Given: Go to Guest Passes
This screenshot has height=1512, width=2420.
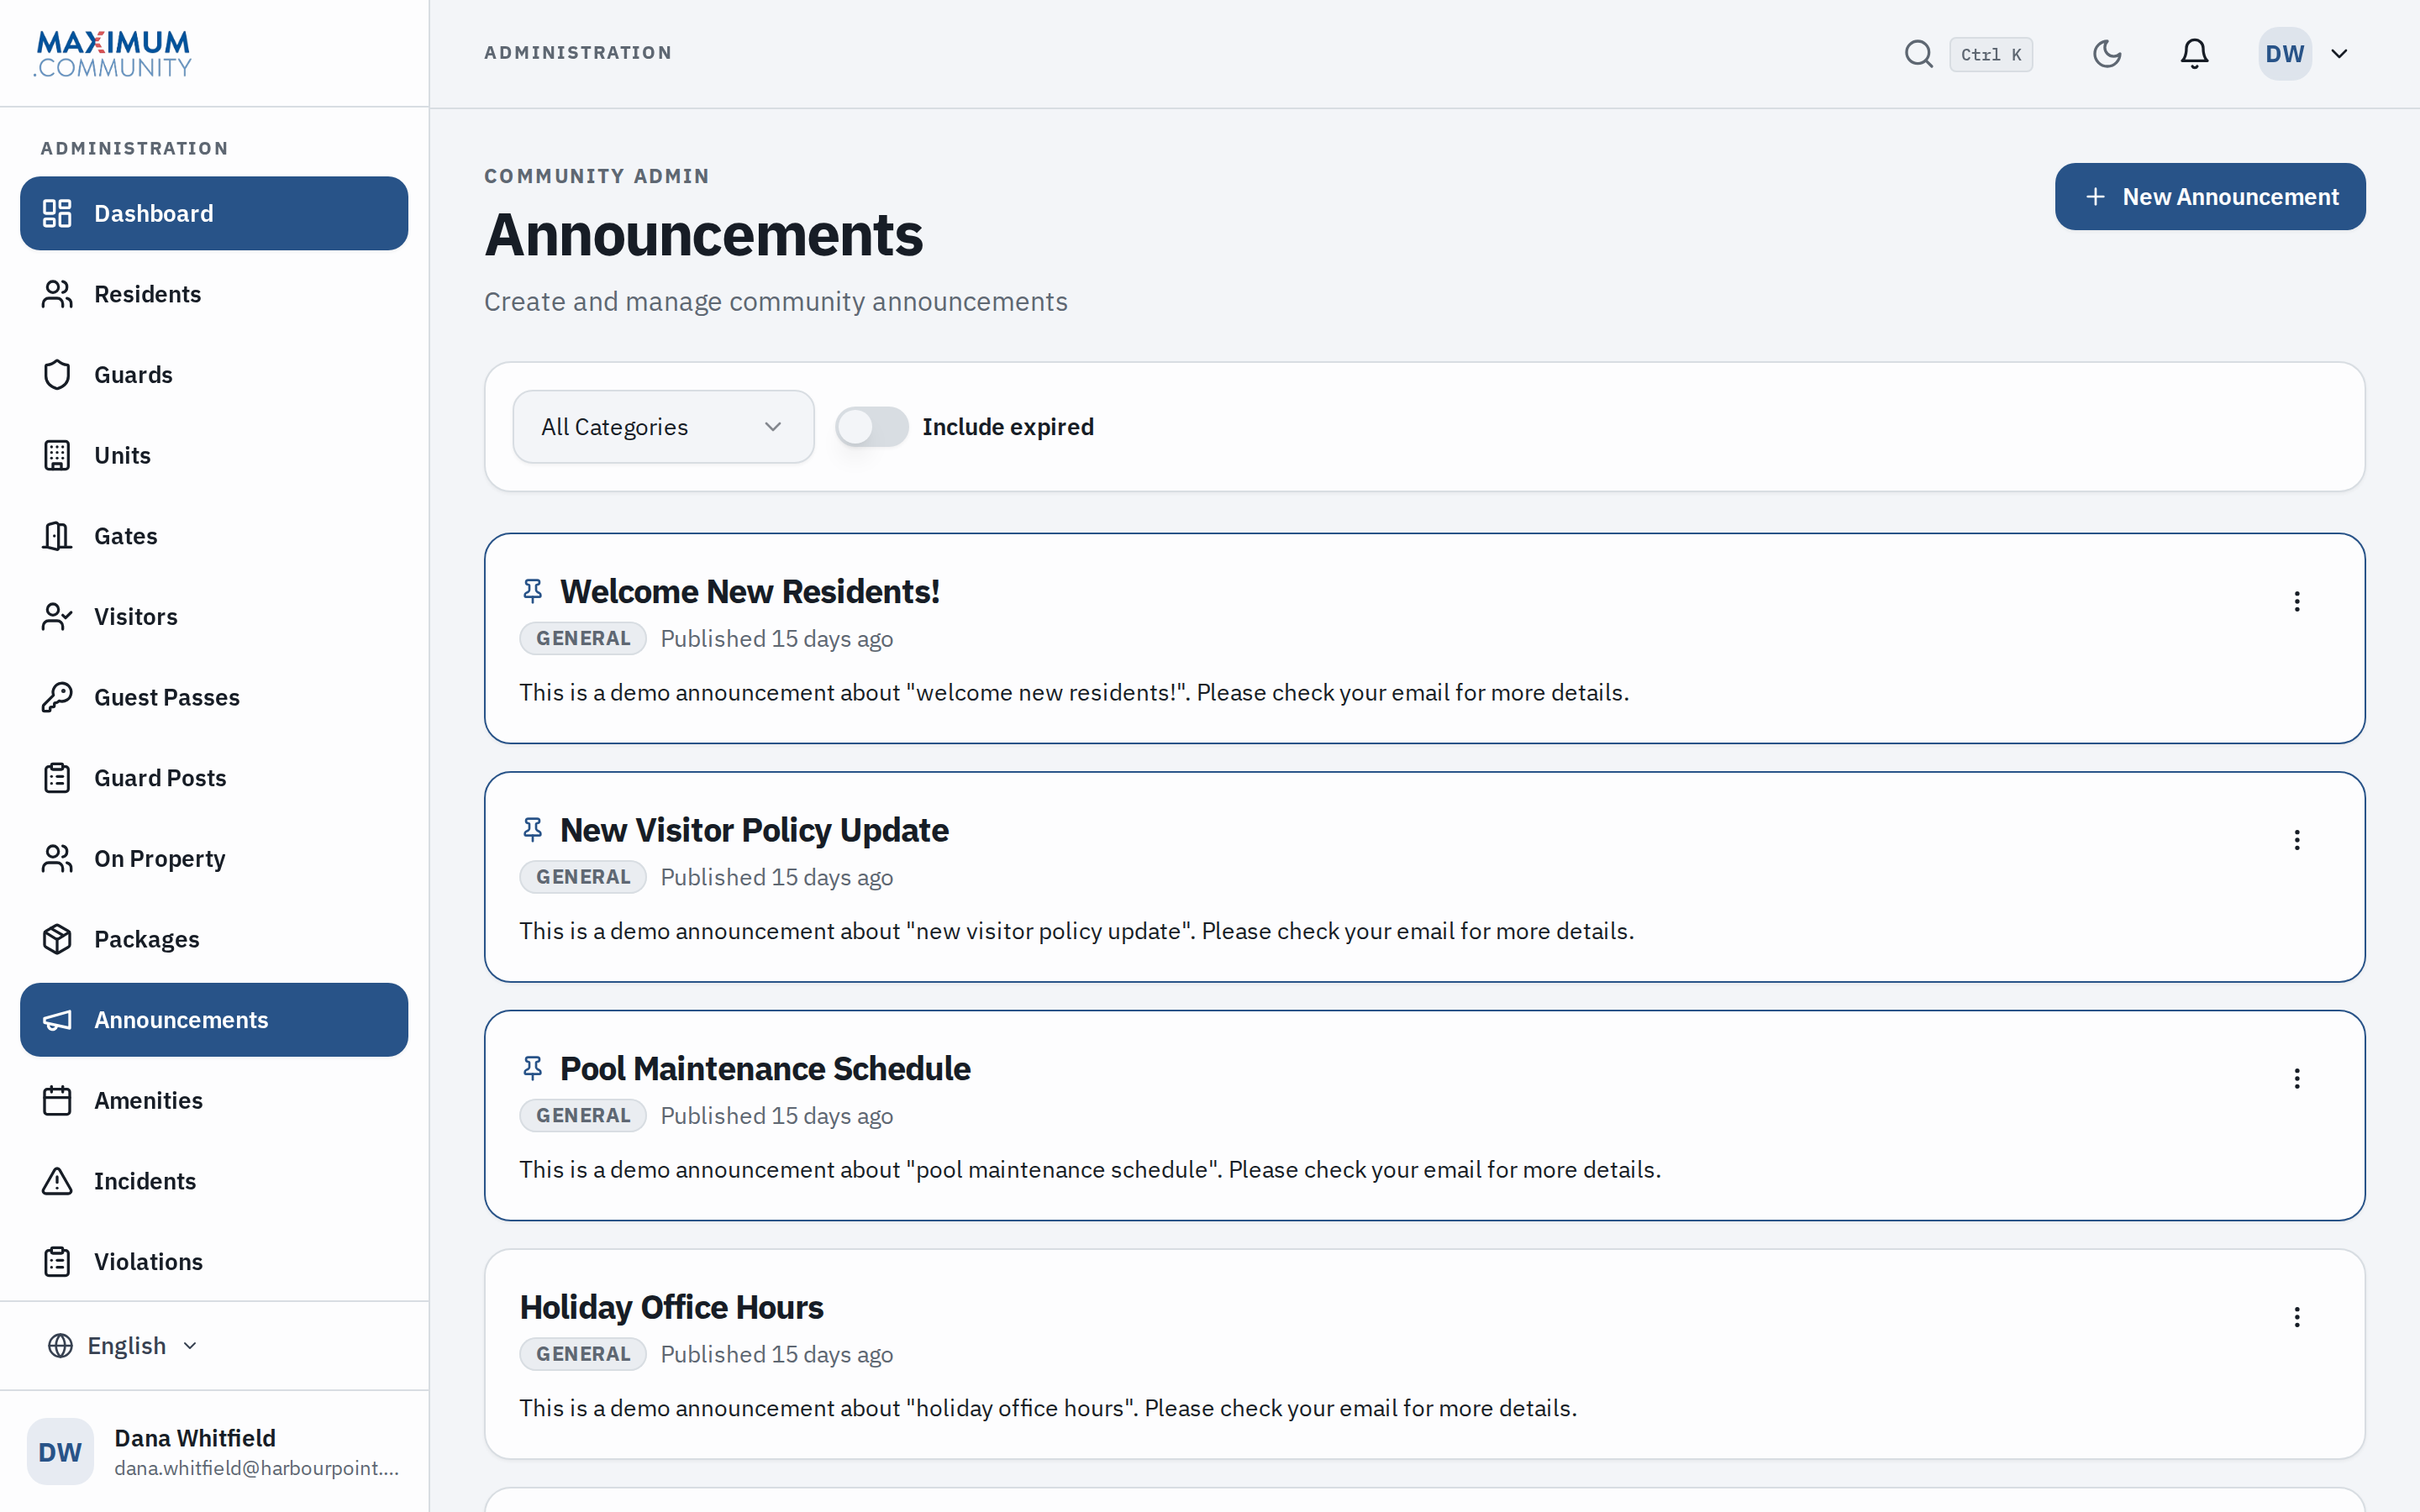Looking at the screenshot, I should click(214, 697).
